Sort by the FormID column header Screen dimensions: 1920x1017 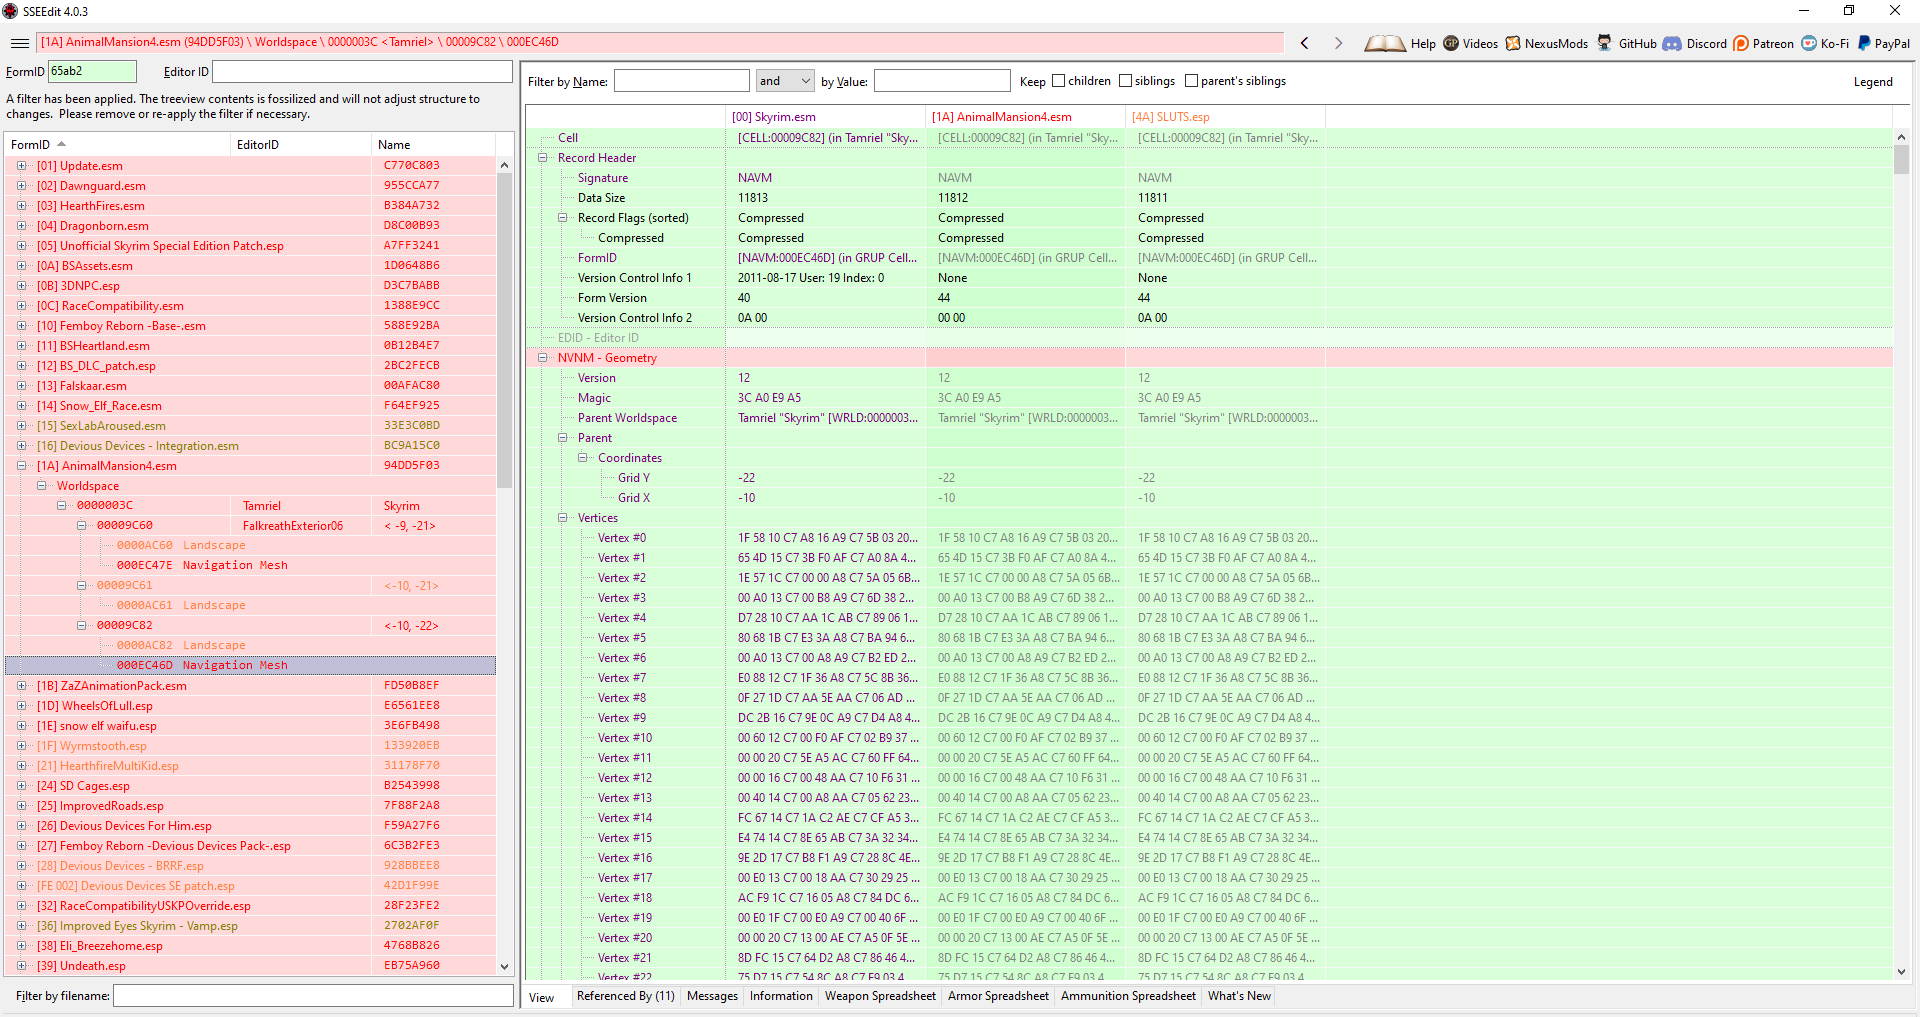point(118,145)
